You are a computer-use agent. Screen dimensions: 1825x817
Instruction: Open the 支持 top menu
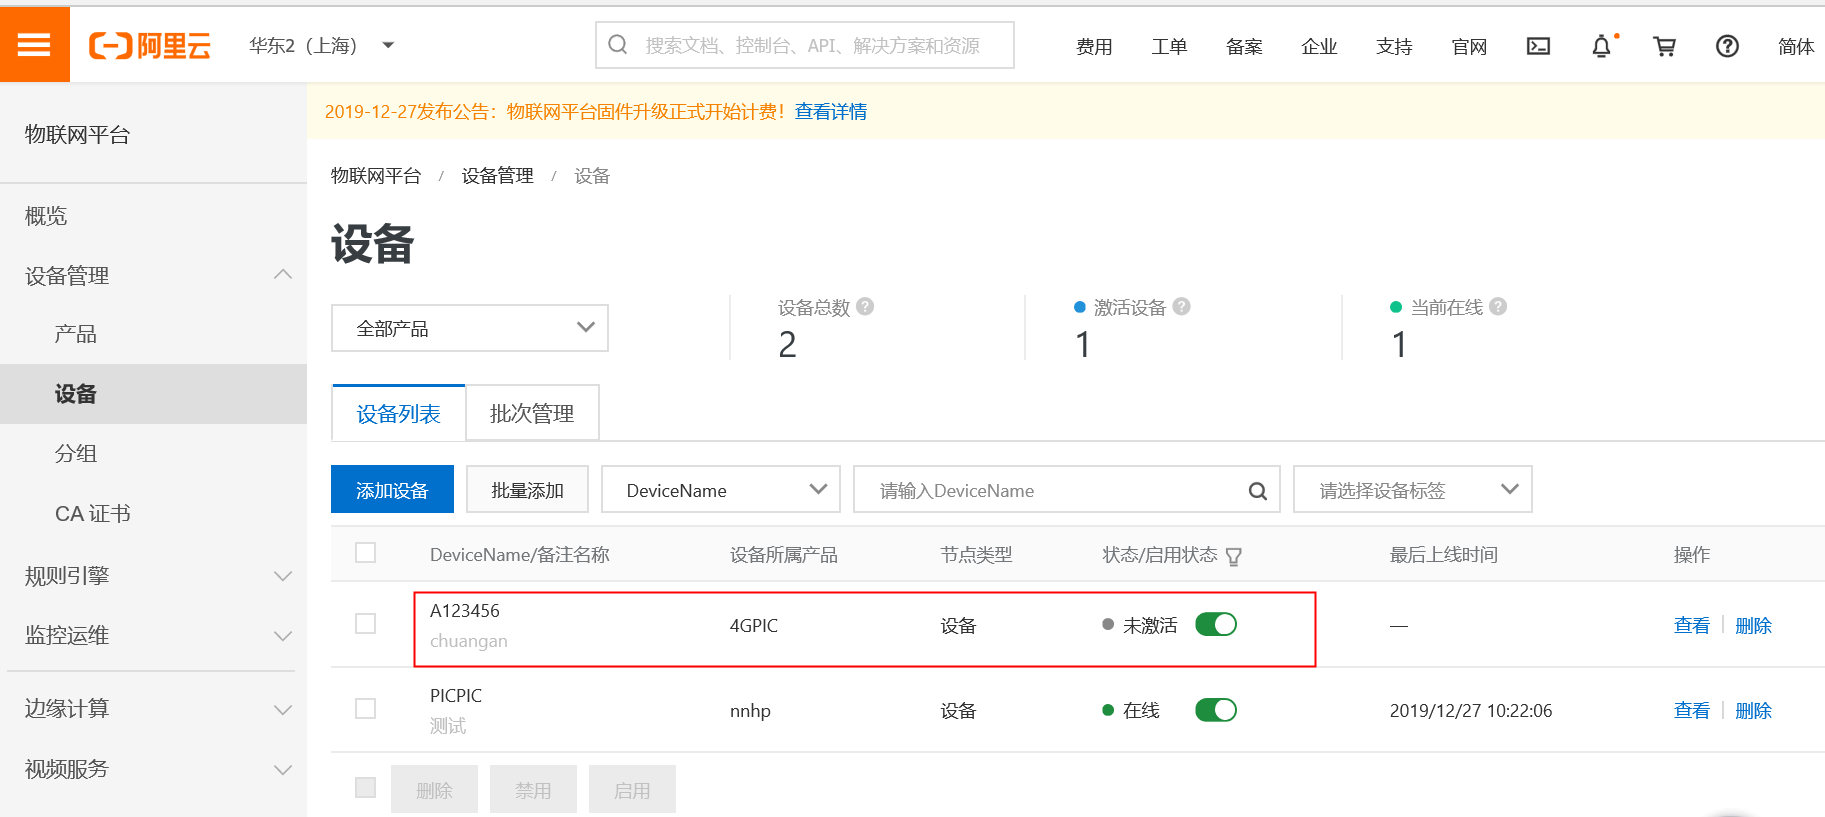pyautogui.click(x=1394, y=46)
